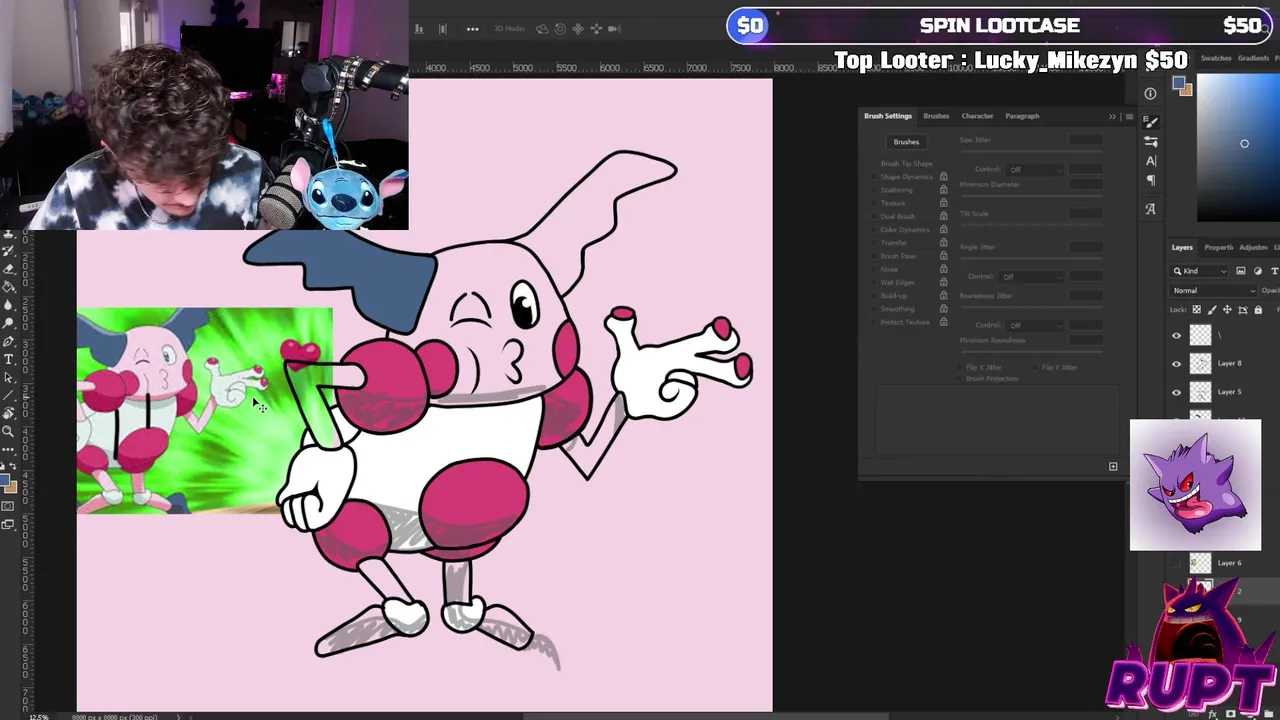Toggle the lock beside Noise
This screenshot has width=1280, height=720.
[x=943, y=269]
